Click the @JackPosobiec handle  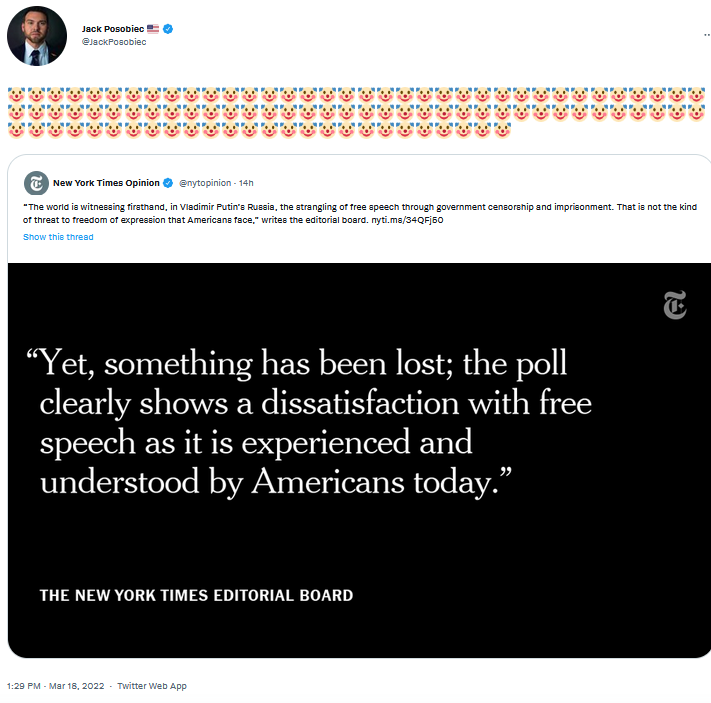coord(114,42)
